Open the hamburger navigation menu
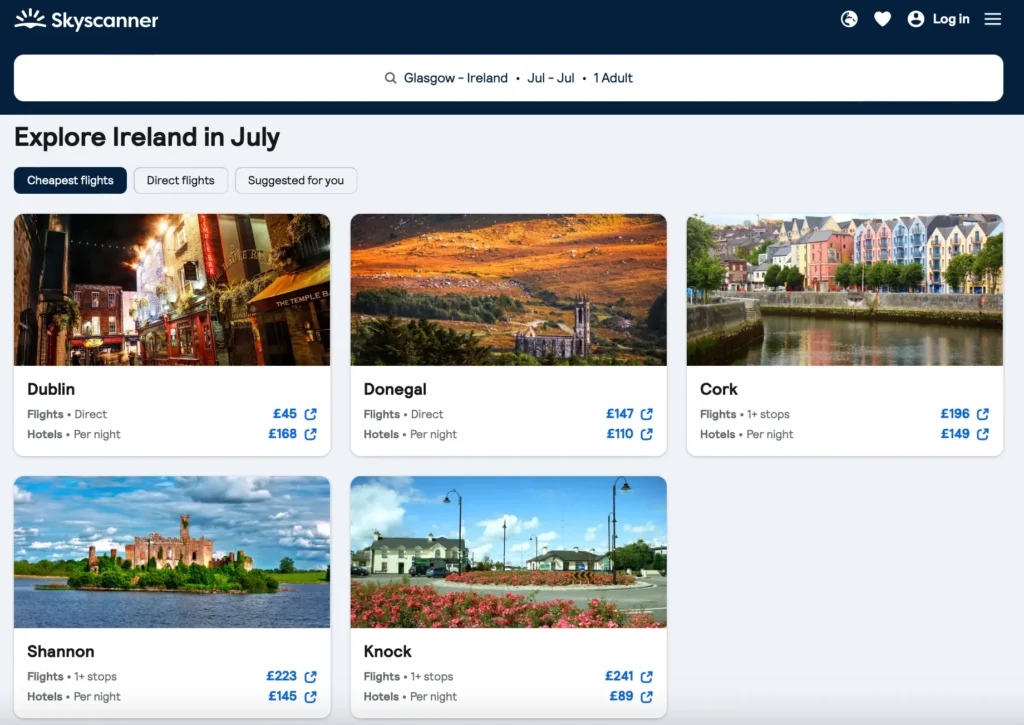This screenshot has height=725, width=1024. 992,19
